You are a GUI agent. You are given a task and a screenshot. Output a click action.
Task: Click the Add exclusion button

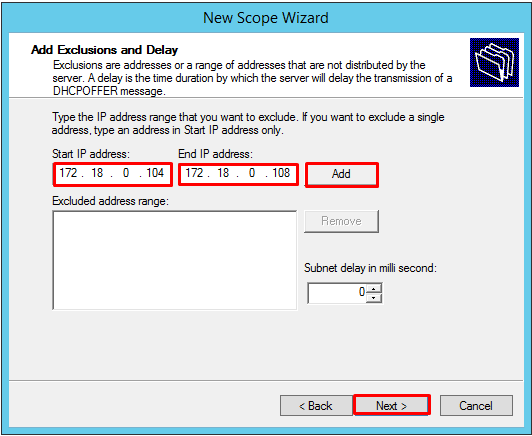[342, 174]
